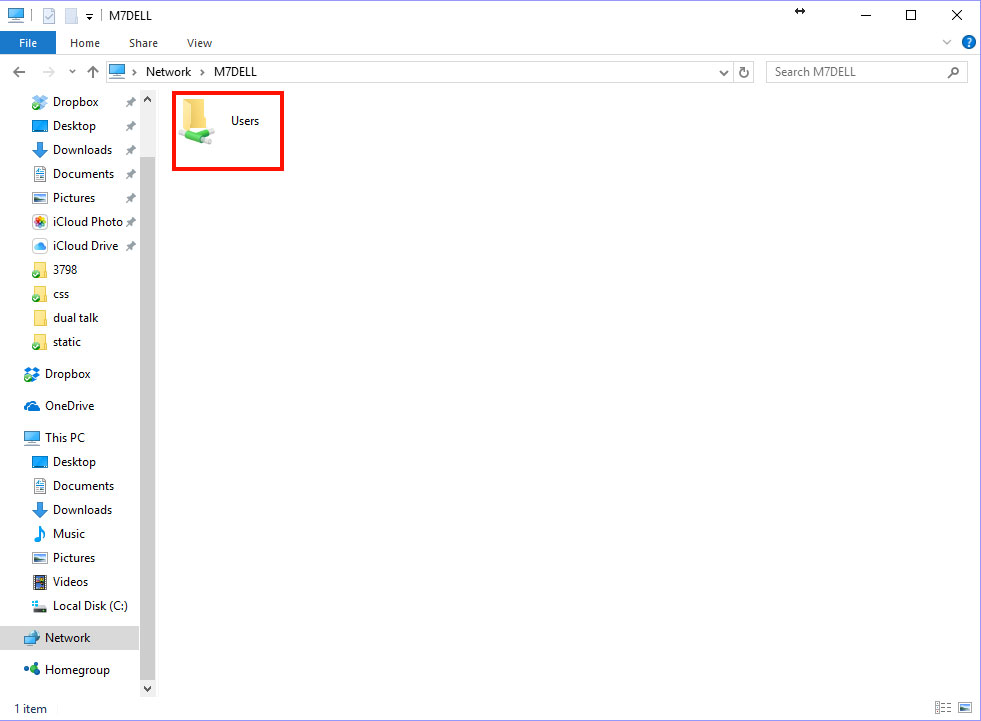Click the Dropbox icon in Quick access

(x=39, y=102)
